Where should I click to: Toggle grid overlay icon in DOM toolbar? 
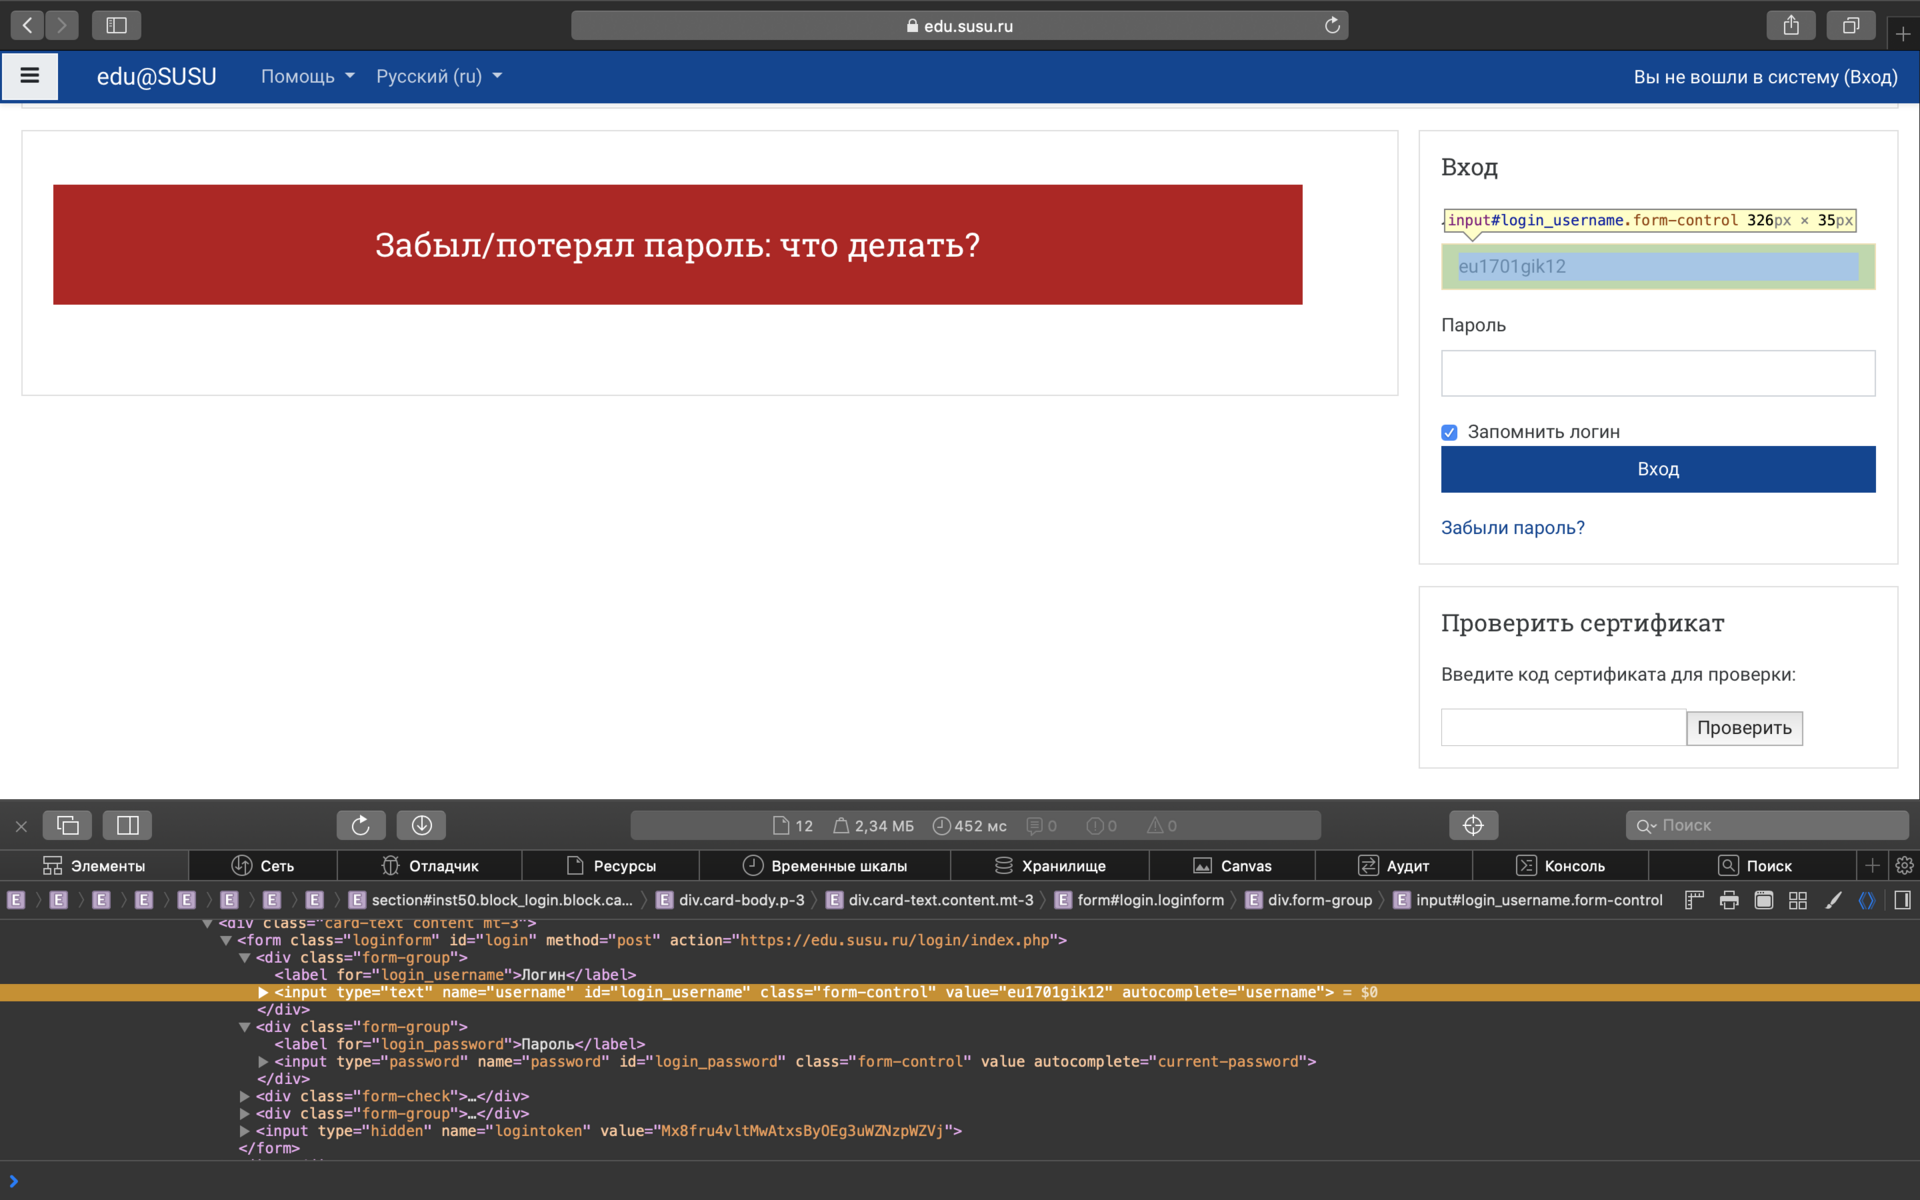(x=1798, y=900)
